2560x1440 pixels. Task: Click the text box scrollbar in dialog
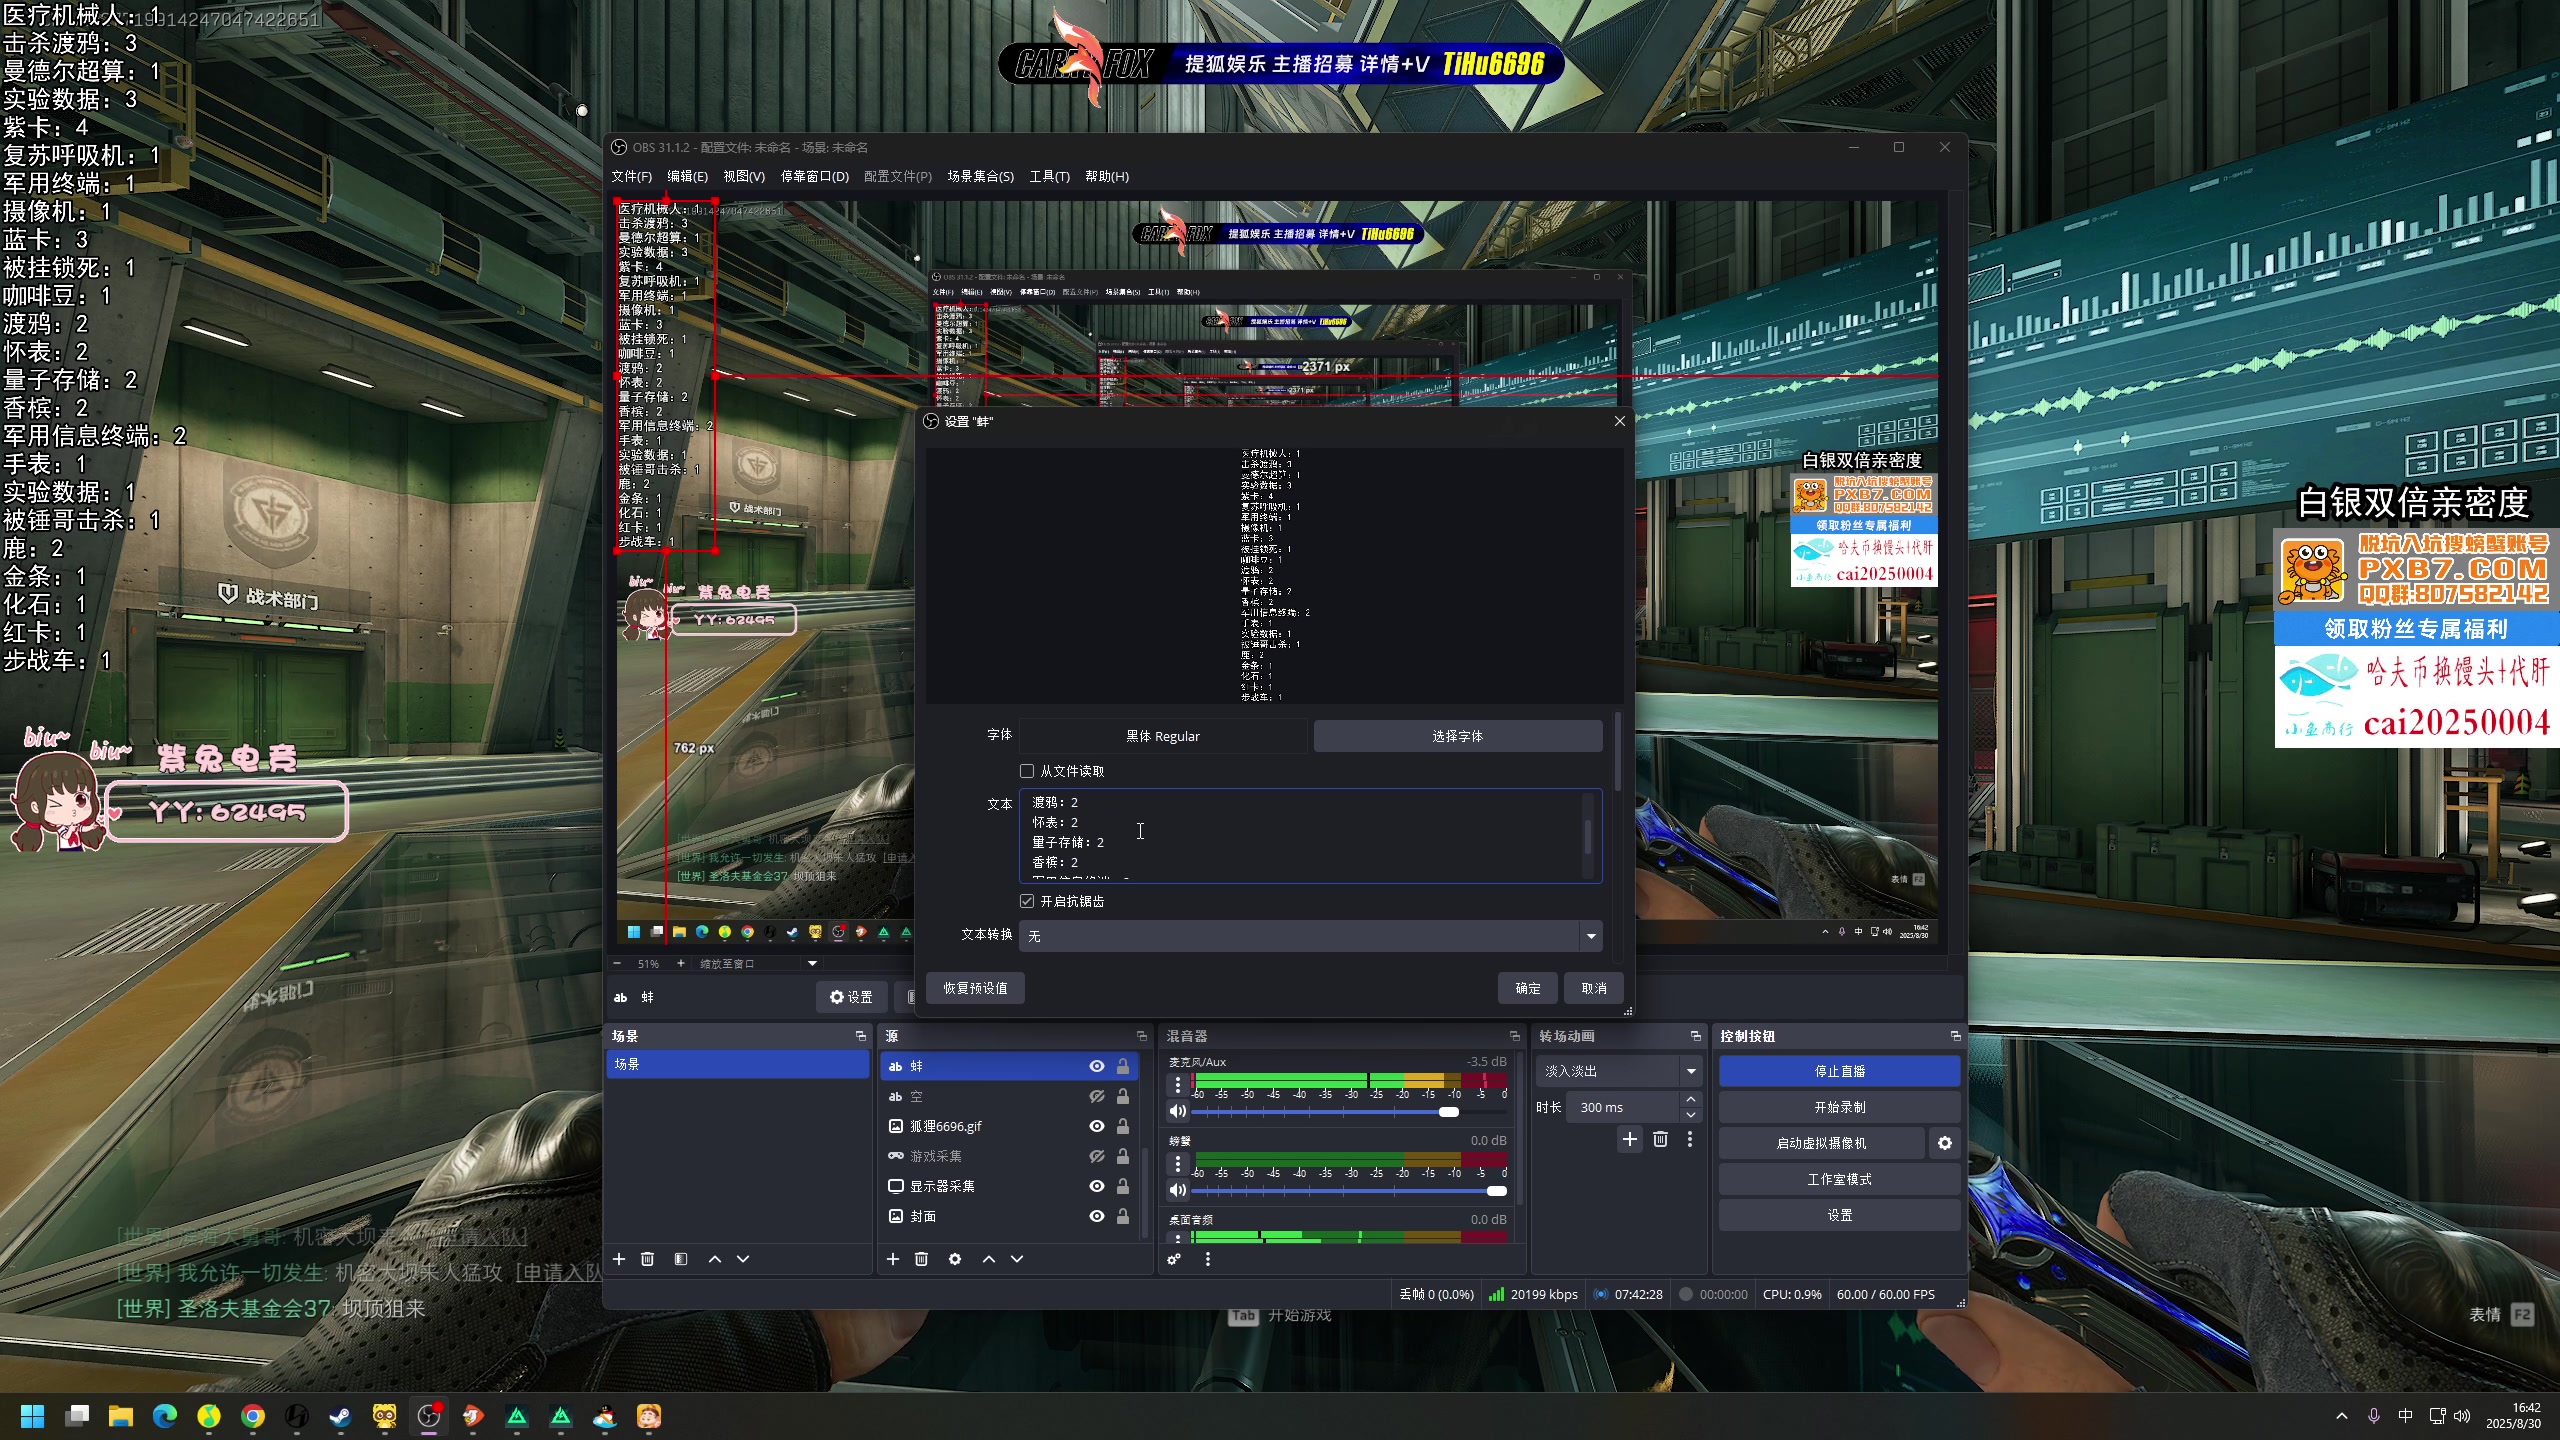pos(1588,836)
